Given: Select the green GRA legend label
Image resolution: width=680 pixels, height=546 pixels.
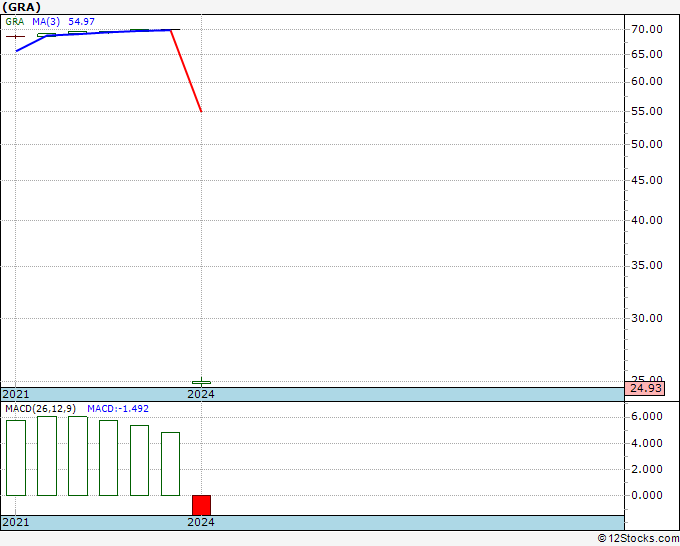Looking at the screenshot, I should pyautogui.click(x=15, y=22).
